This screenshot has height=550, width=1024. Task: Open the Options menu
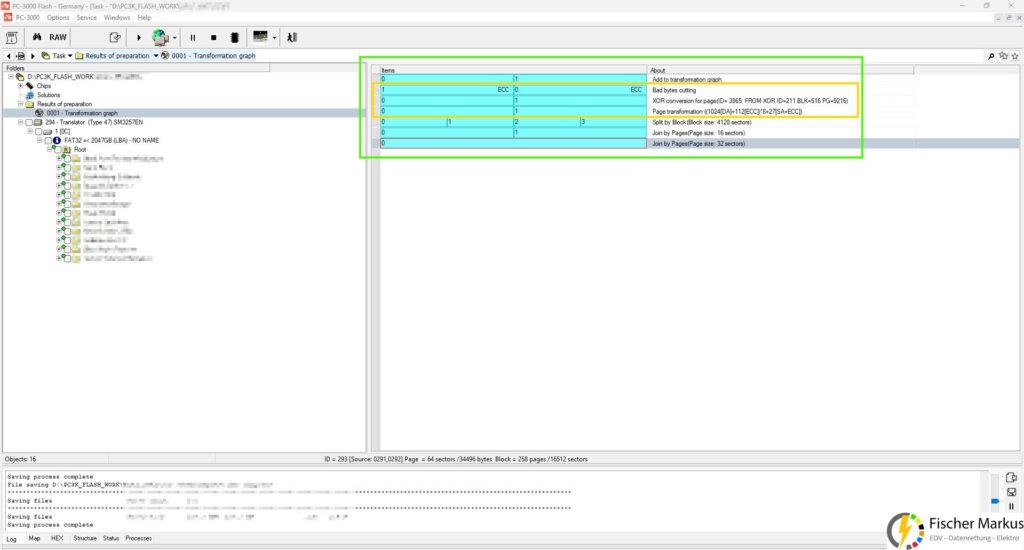point(58,17)
